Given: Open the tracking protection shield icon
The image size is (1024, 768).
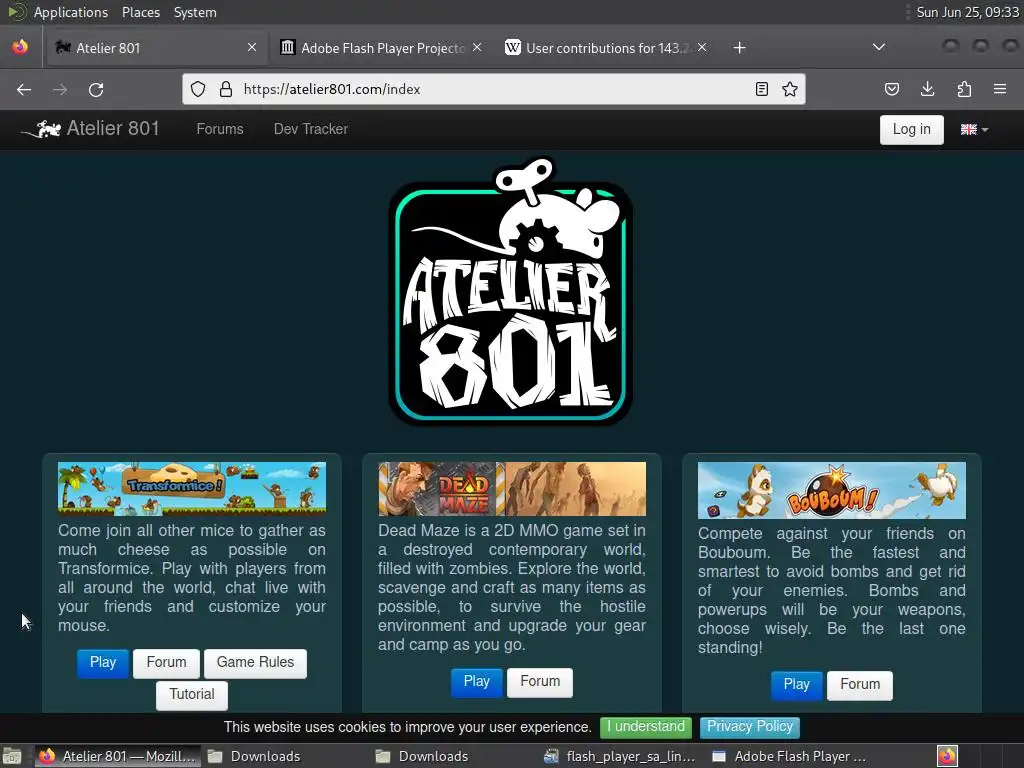Looking at the screenshot, I should 198,89.
